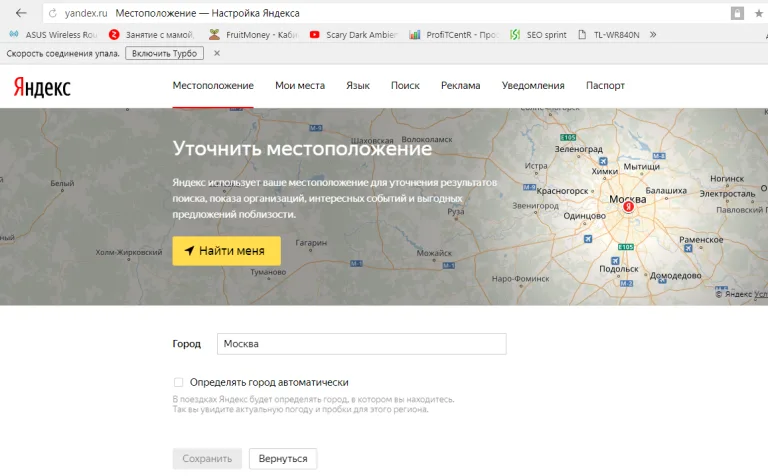Click the Можайск label on the map
This screenshot has width=768, height=476.
(434, 253)
